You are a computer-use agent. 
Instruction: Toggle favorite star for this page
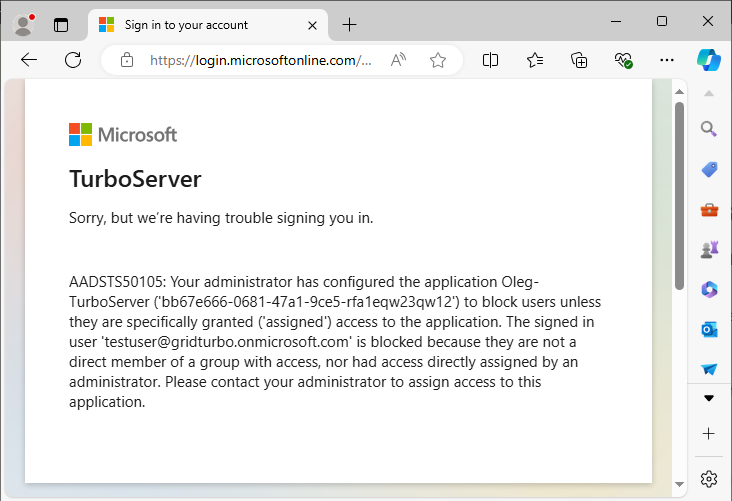pos(437,60)
